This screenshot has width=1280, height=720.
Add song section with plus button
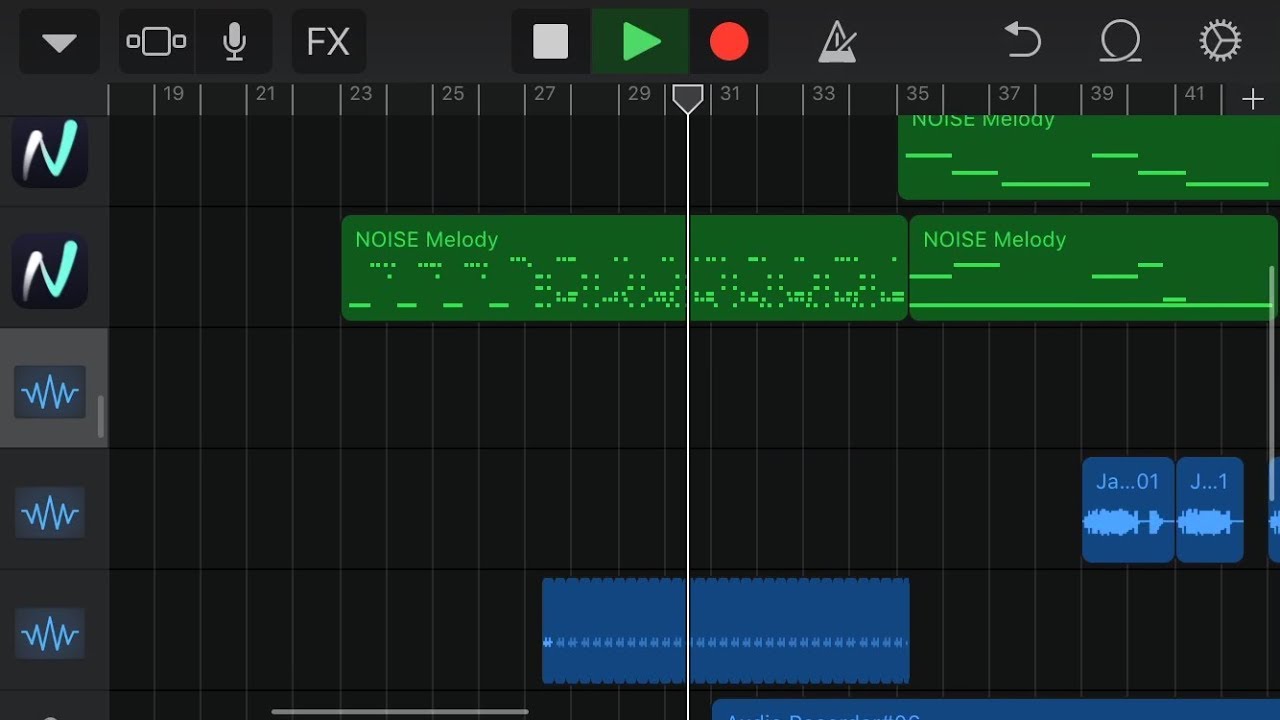1252,98
